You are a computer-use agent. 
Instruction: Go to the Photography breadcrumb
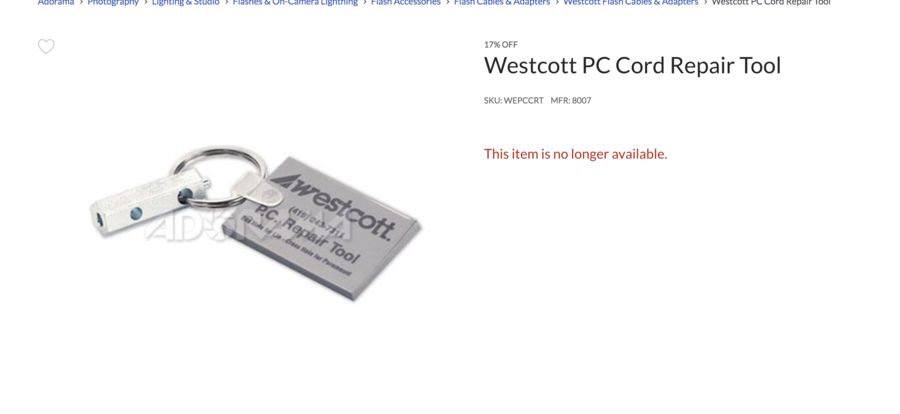point(113,2)
